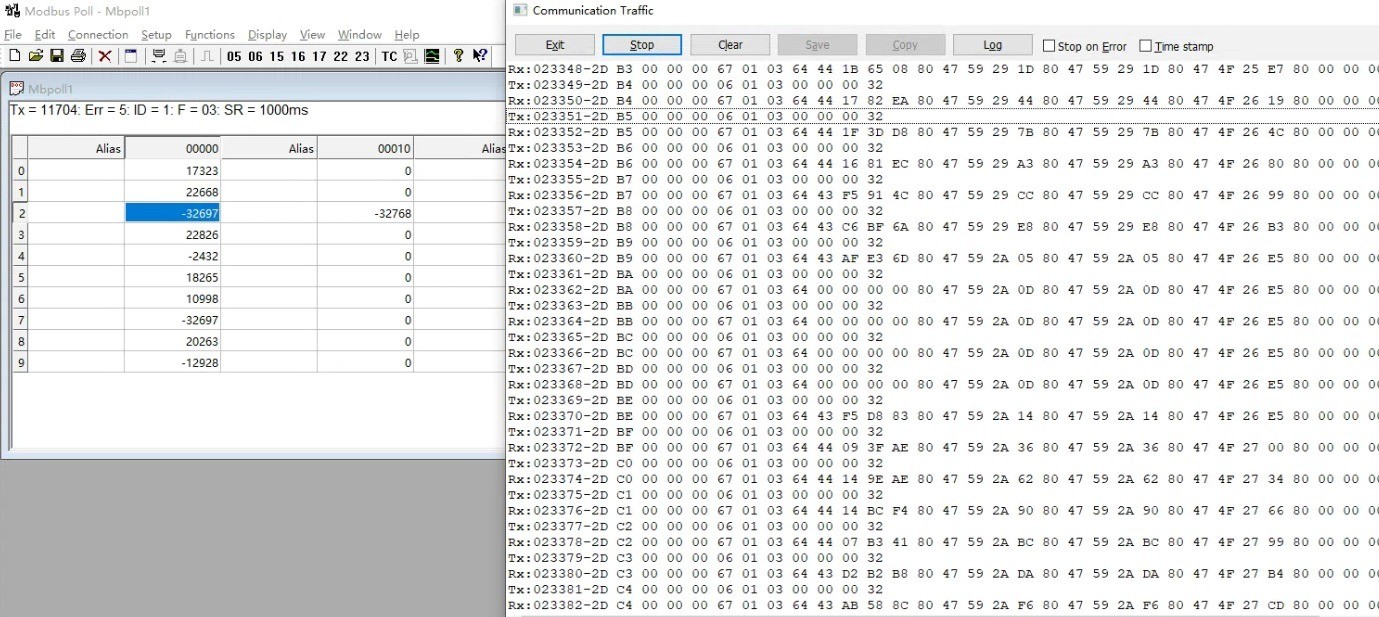This screenshot has height=617, width=1379.
Task: Open the Window menu
Action: click(360, 34)
